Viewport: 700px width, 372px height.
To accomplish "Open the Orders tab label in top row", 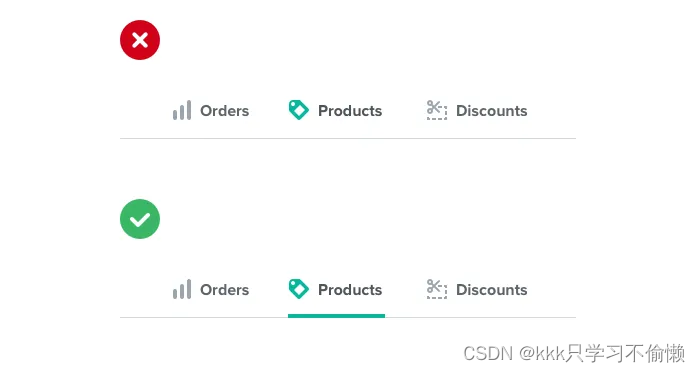I will click(x=225, y=111).
